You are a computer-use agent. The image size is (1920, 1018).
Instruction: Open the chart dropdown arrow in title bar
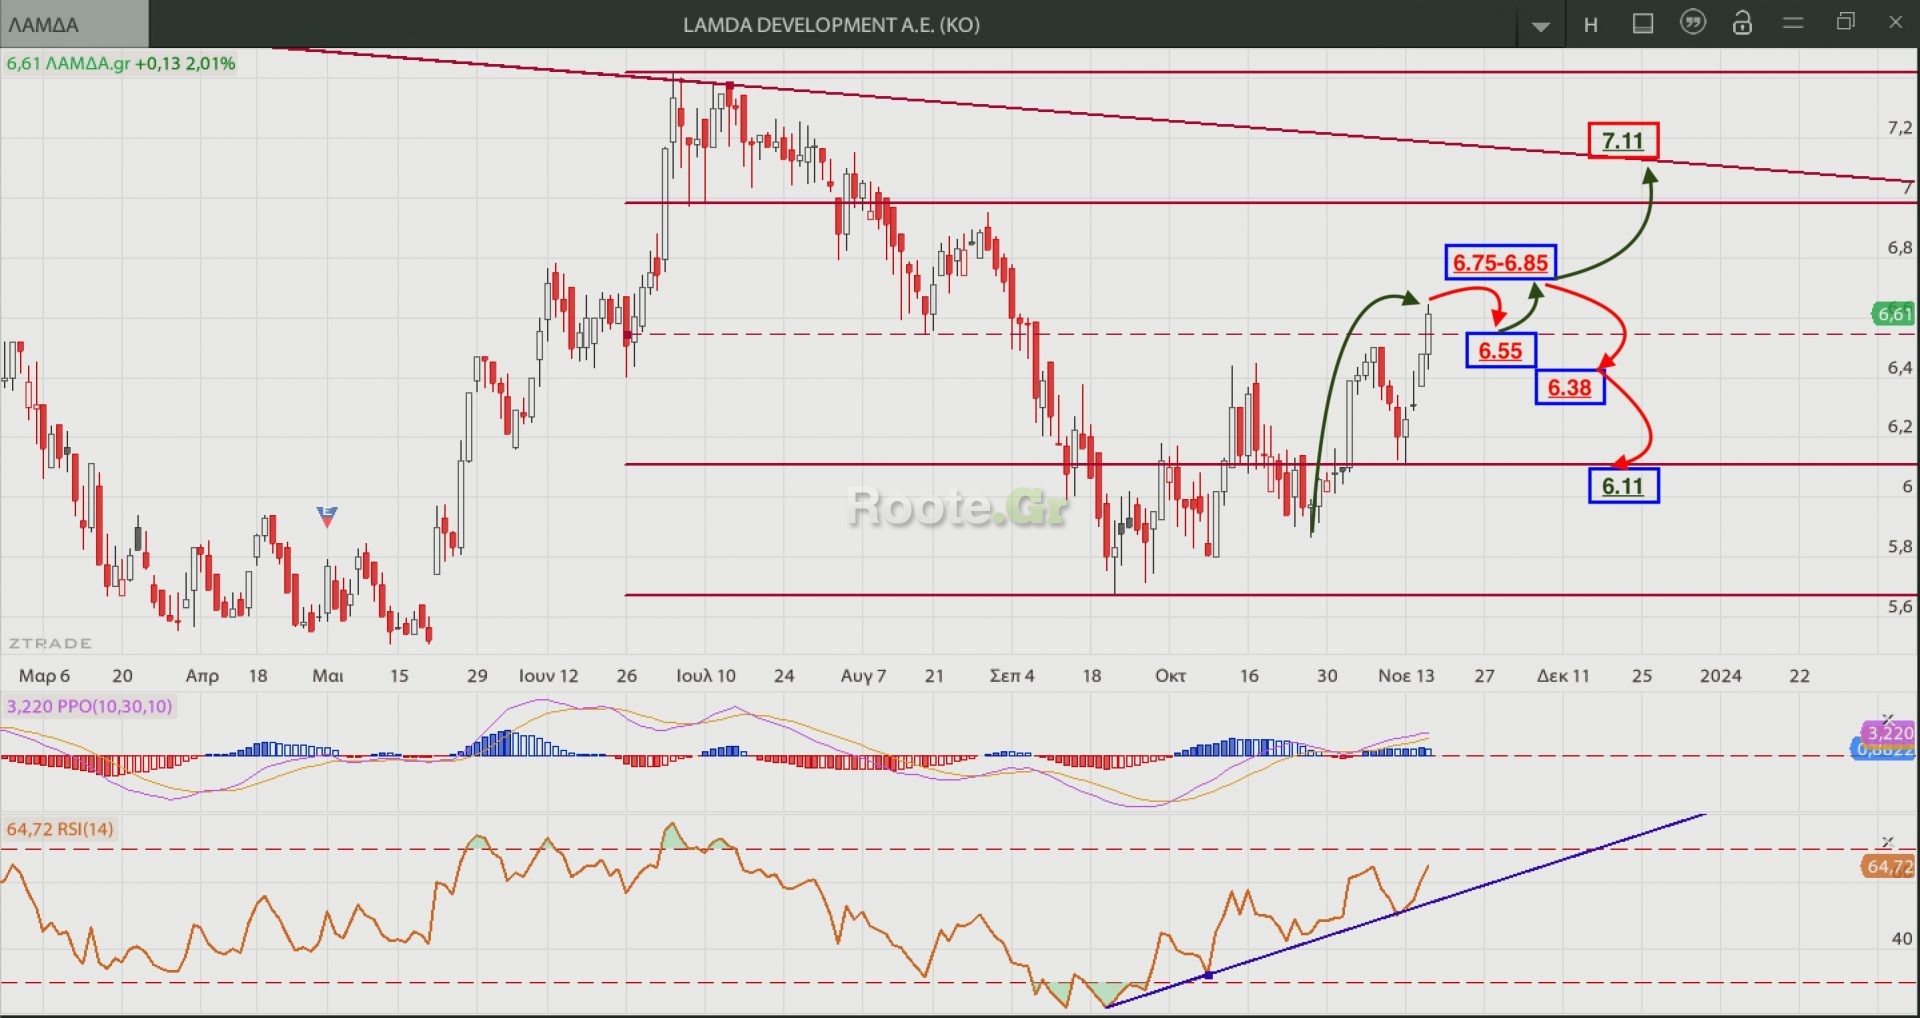1540,26
